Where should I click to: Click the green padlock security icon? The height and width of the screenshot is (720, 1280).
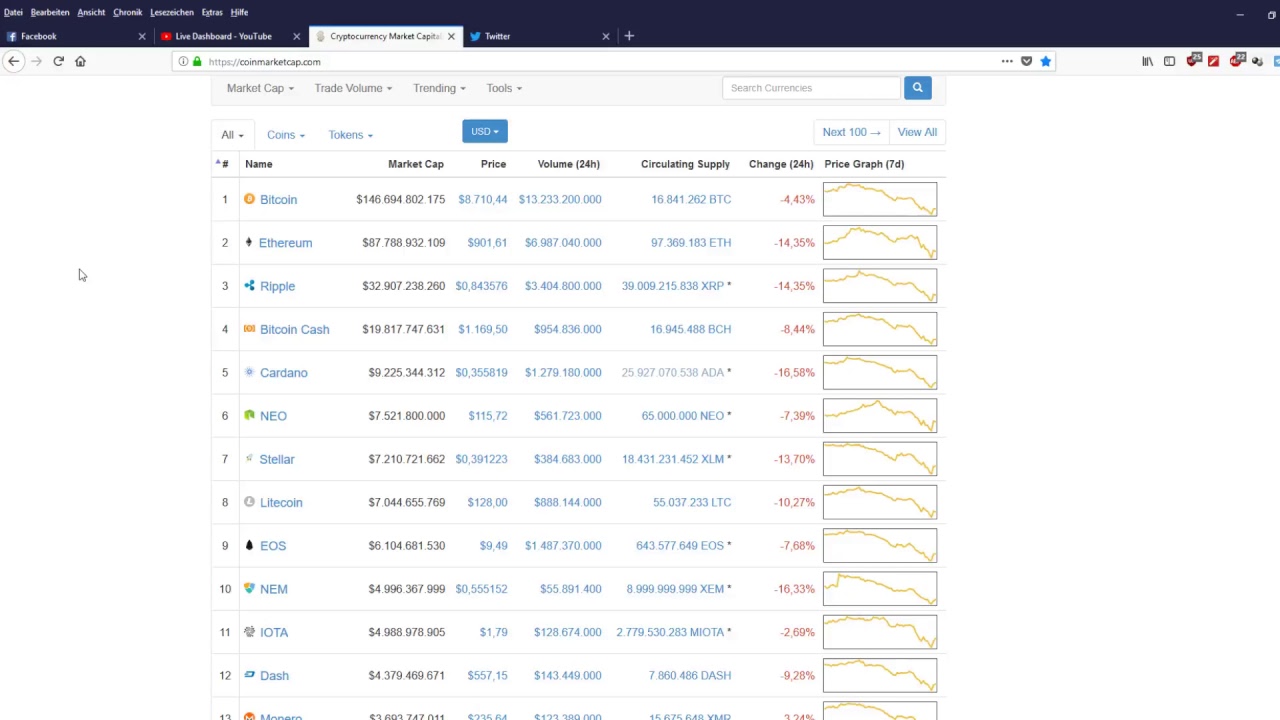197,61
